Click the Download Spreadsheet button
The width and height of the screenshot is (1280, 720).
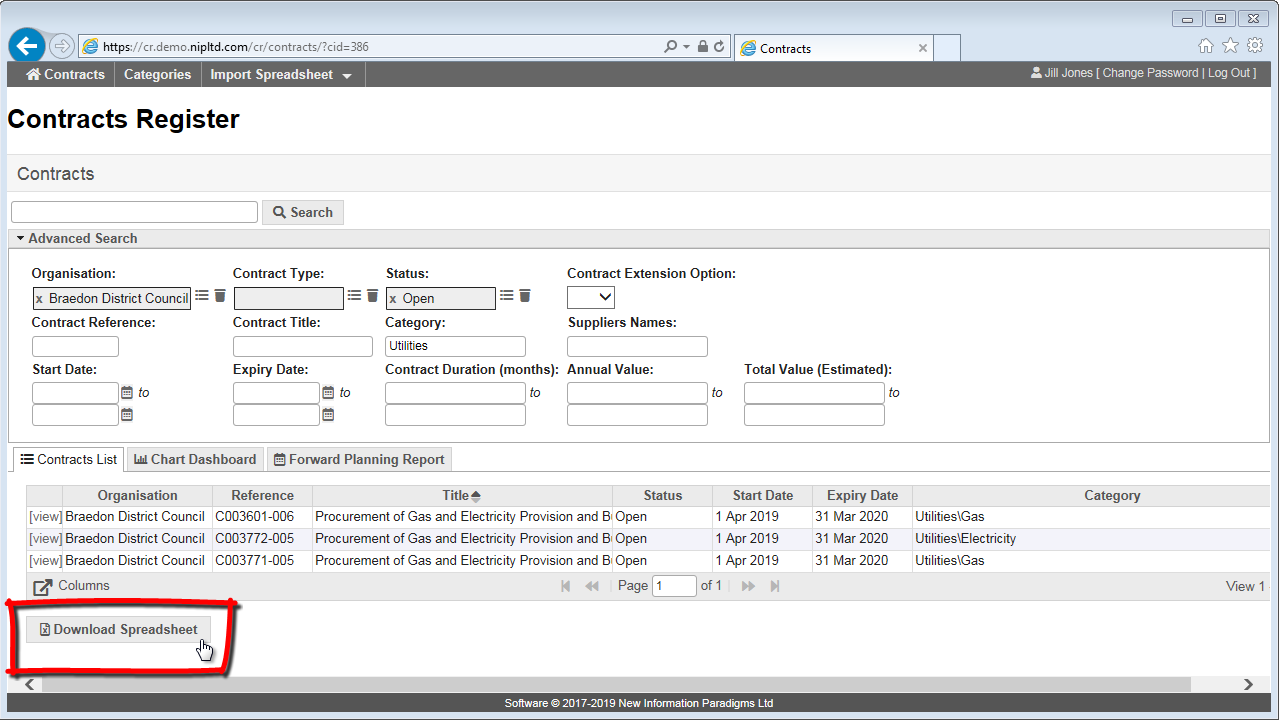click(x=118, y=629)
